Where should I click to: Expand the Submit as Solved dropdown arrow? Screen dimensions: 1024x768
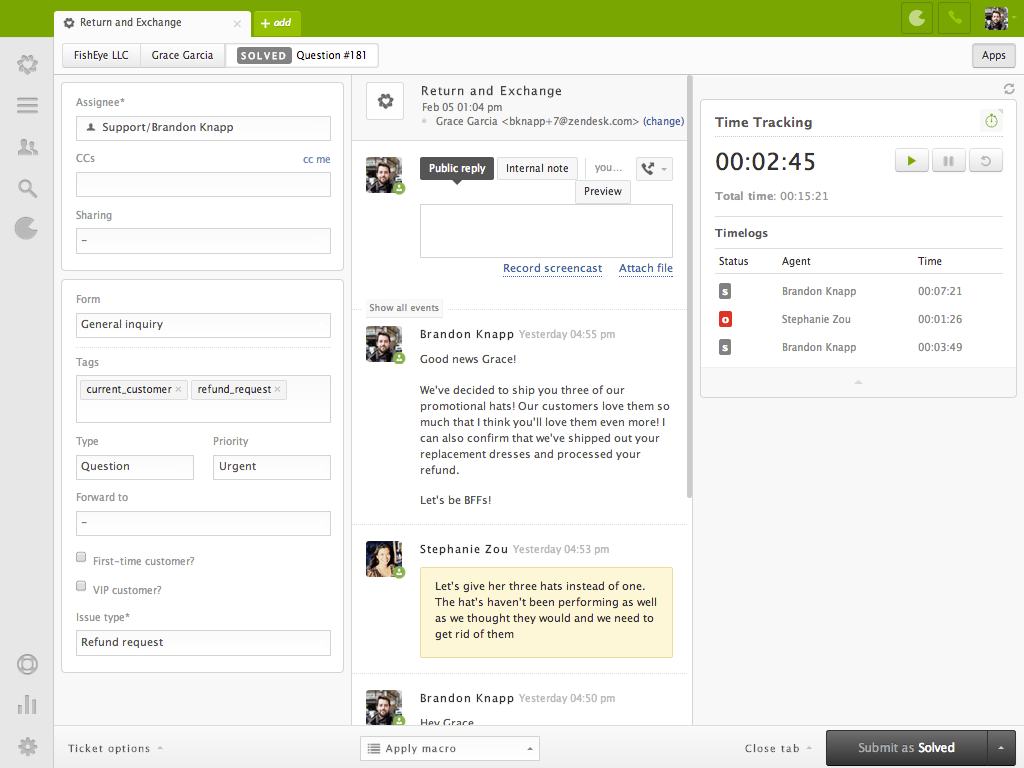coord(1001,748)
